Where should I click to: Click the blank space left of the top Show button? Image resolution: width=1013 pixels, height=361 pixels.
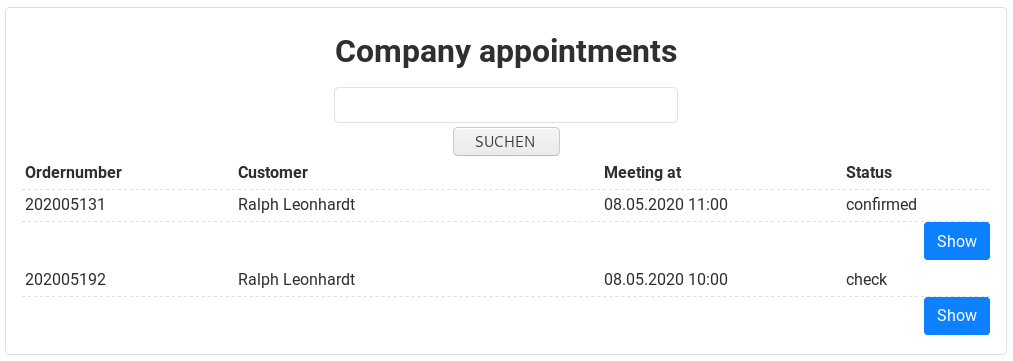[473, 241]
